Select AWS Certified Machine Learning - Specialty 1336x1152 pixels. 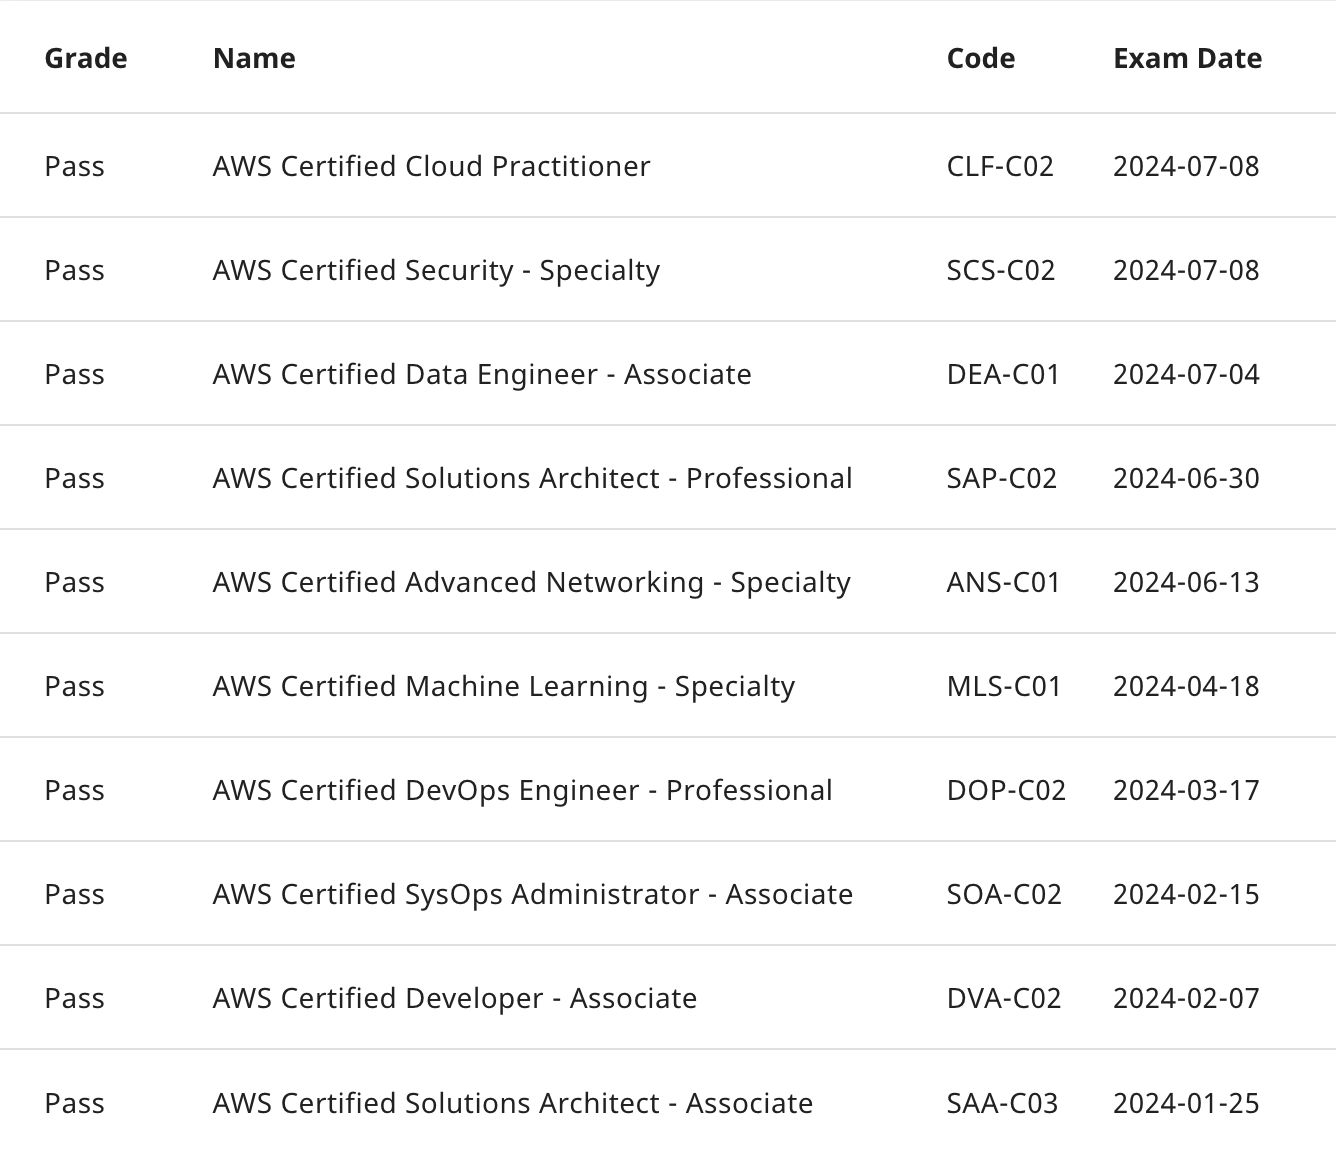click(x=504, y=686)
